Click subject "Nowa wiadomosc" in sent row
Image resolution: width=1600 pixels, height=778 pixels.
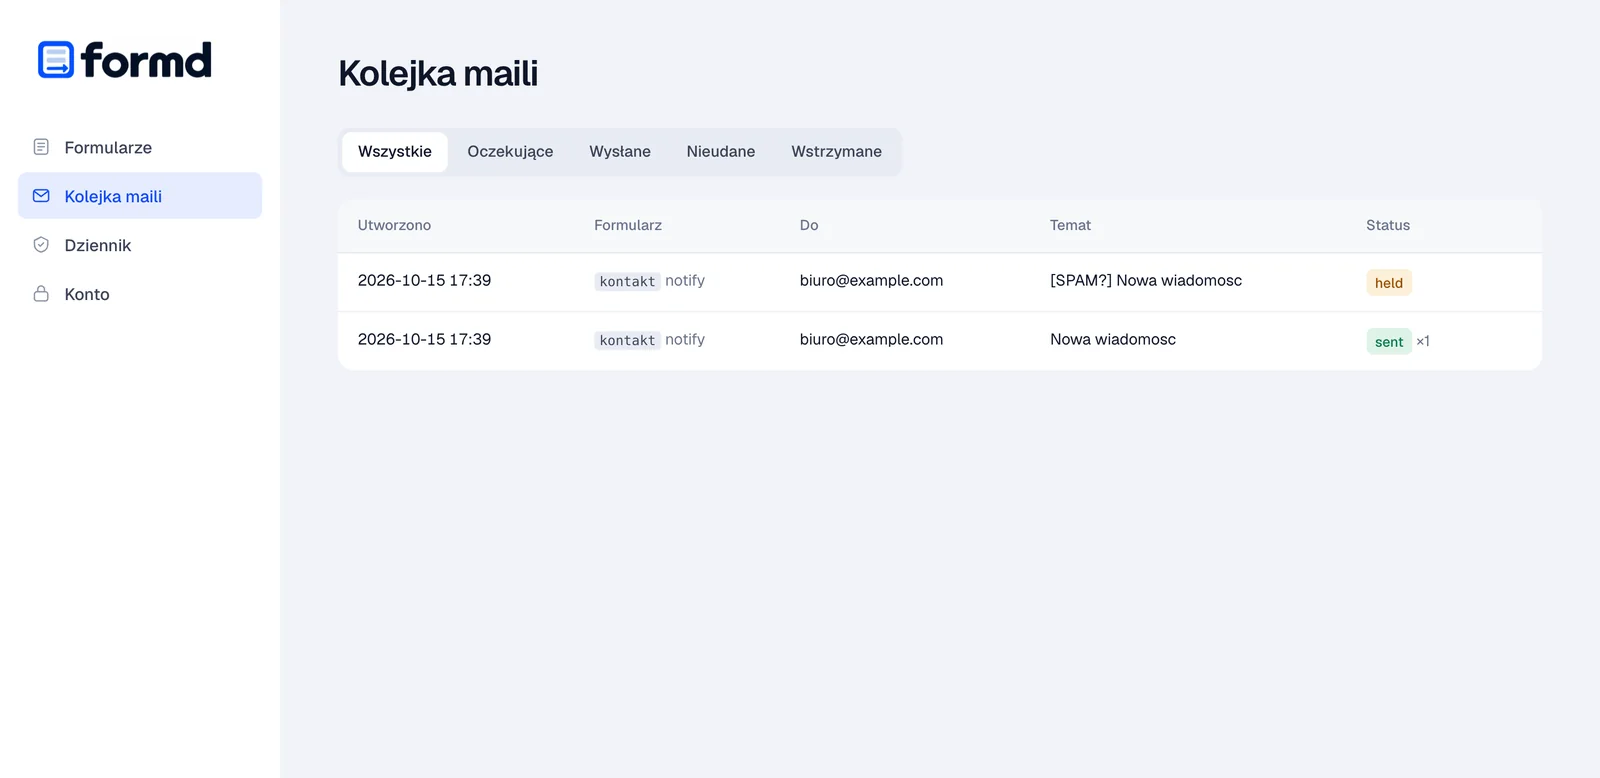point(1113,340)
